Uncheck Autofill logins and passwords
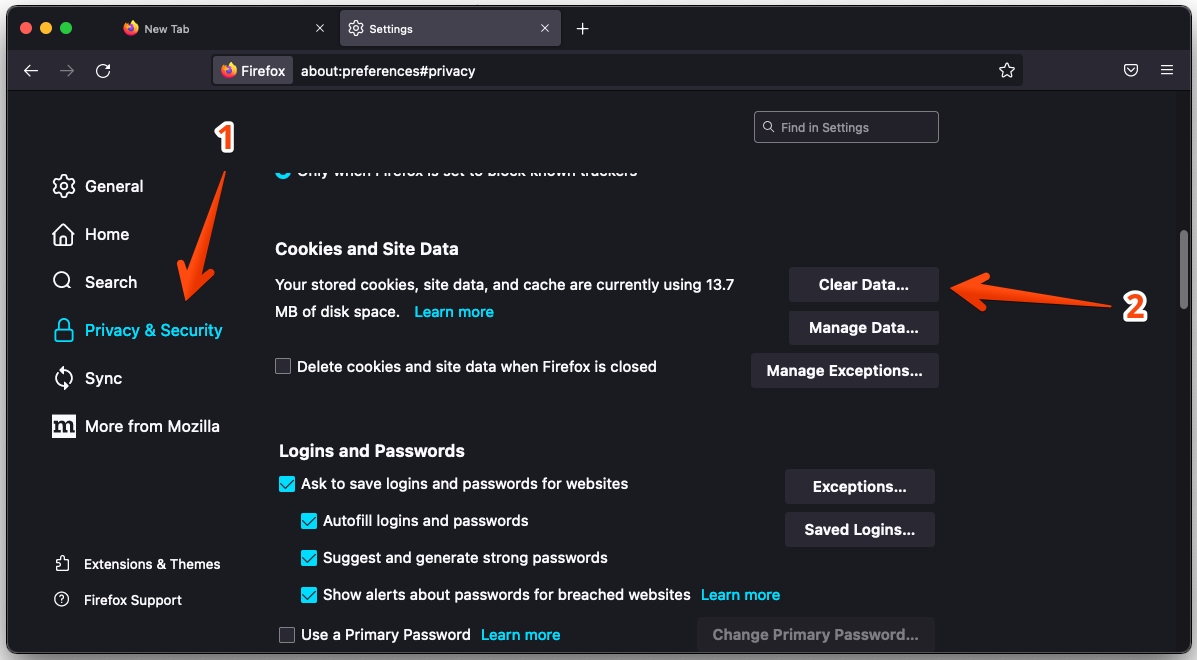The image size is (1197, 660). [309, 521]
